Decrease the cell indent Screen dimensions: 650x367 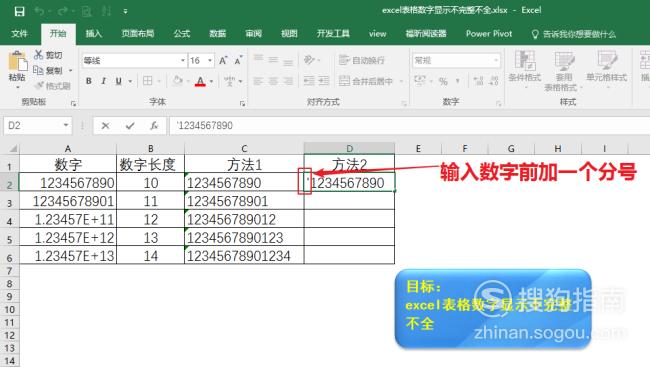click(309, 81)
